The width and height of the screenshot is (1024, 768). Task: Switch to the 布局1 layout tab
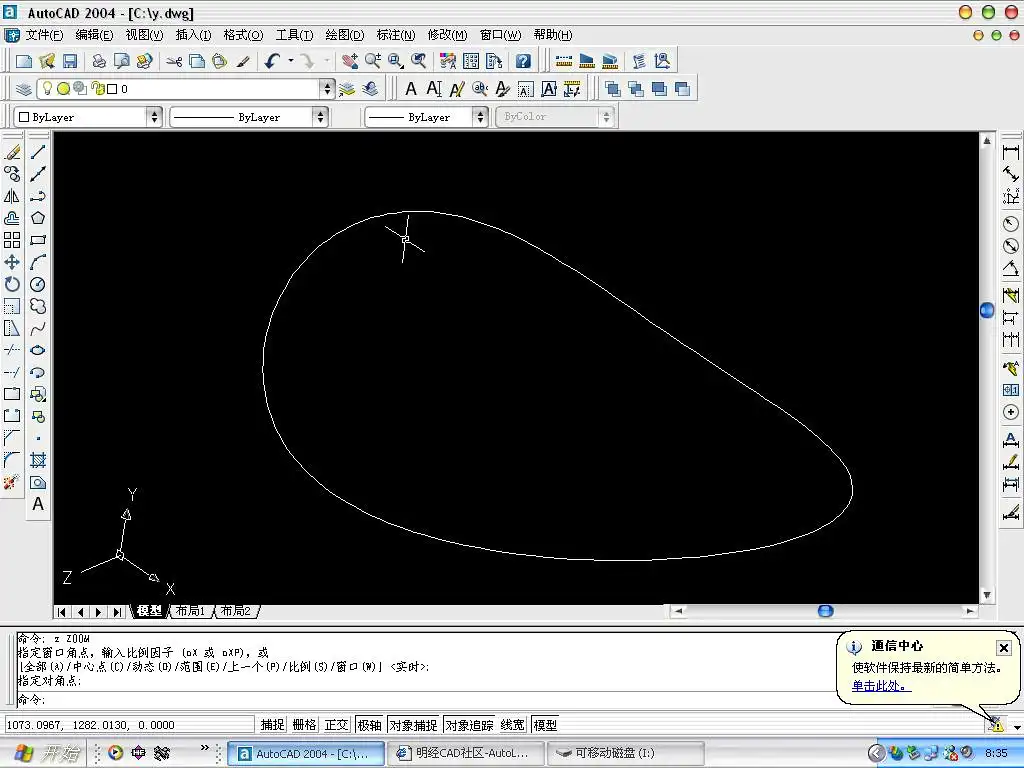pyautogui.click(x=190, y=611)
